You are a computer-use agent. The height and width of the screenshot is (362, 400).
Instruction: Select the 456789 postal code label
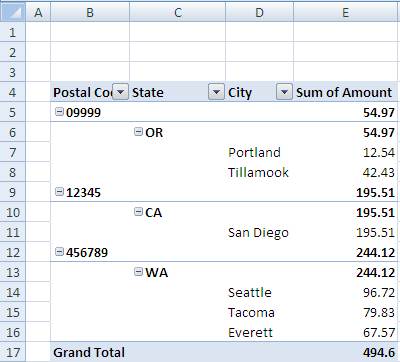point(87,253)
